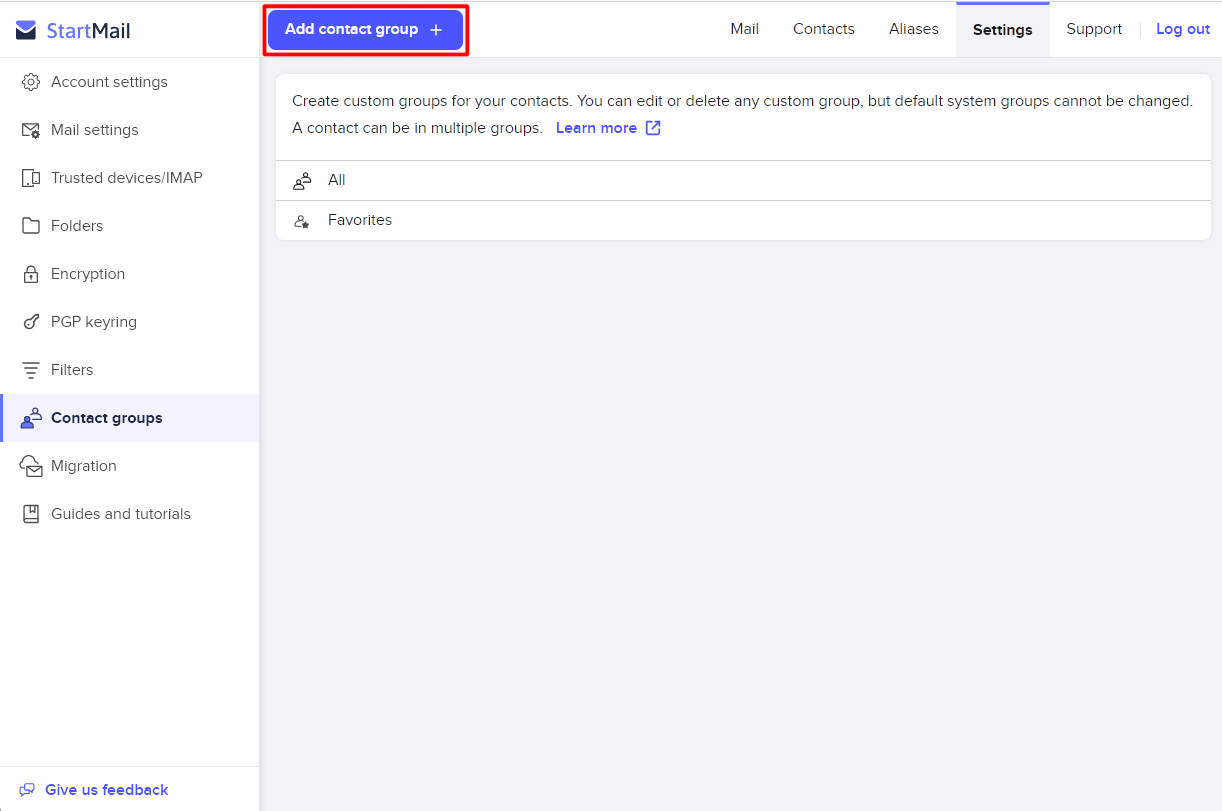Select the All contact group row
This screenshot has width=1222, height=811.
pos(743,181)
